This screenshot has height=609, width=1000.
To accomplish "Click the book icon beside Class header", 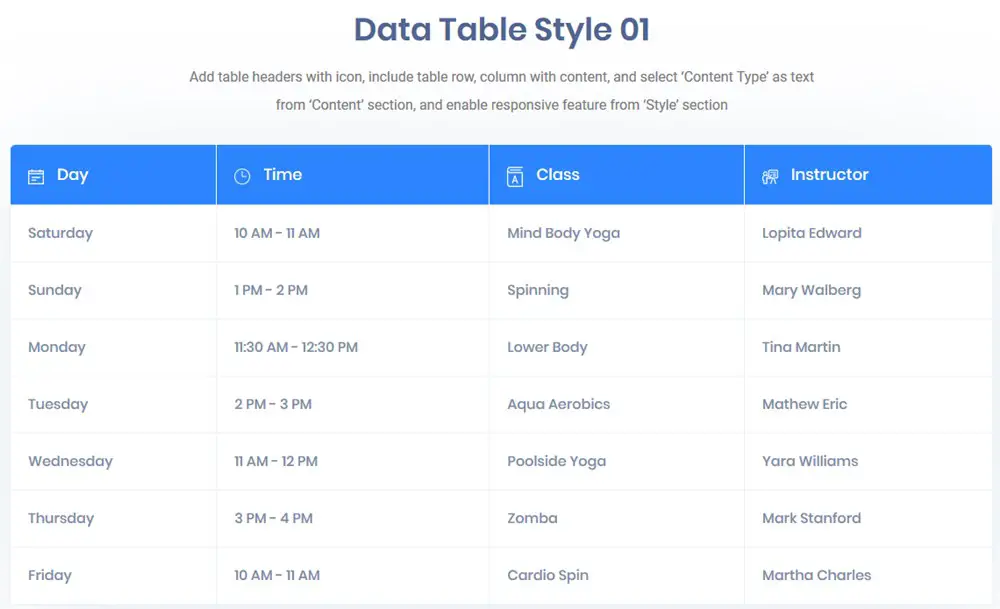I will [515, 176].
